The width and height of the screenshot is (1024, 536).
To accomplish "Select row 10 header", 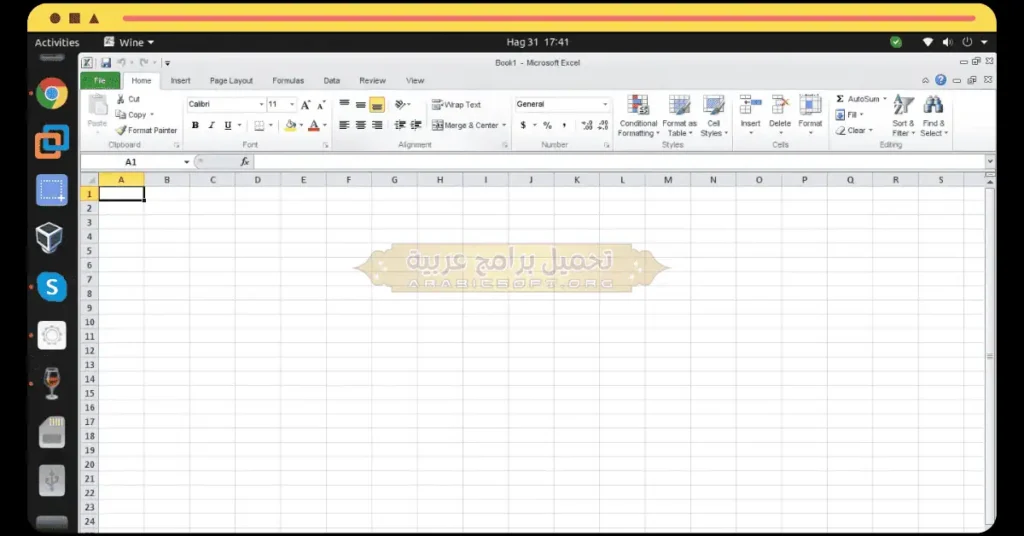I will pyautogui.click(x=89, y=323).
